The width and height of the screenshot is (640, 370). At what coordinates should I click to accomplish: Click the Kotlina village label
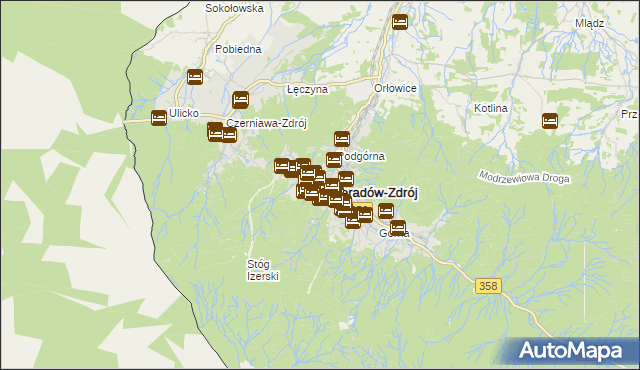pos(491,108)
